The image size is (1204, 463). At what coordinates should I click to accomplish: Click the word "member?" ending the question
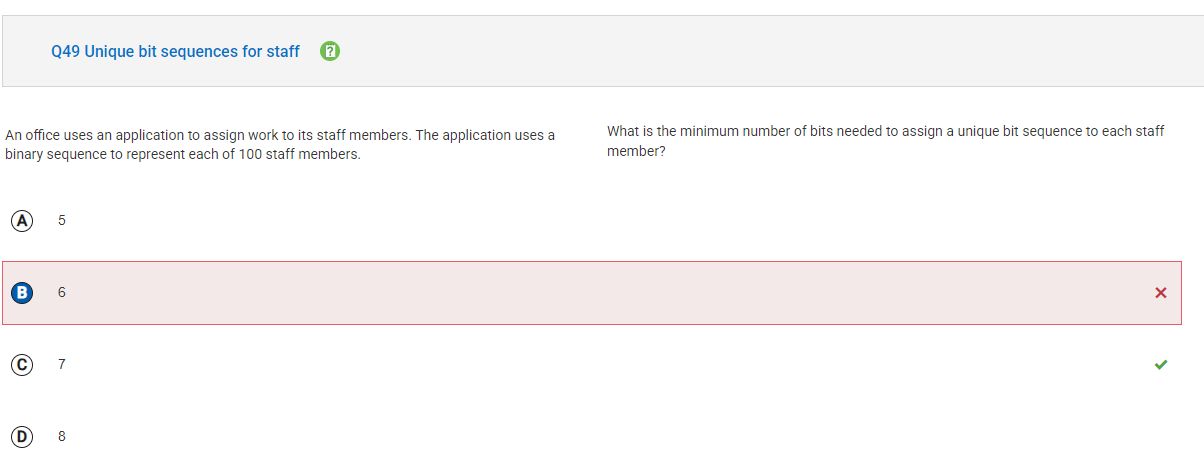(x=636, y=152)
